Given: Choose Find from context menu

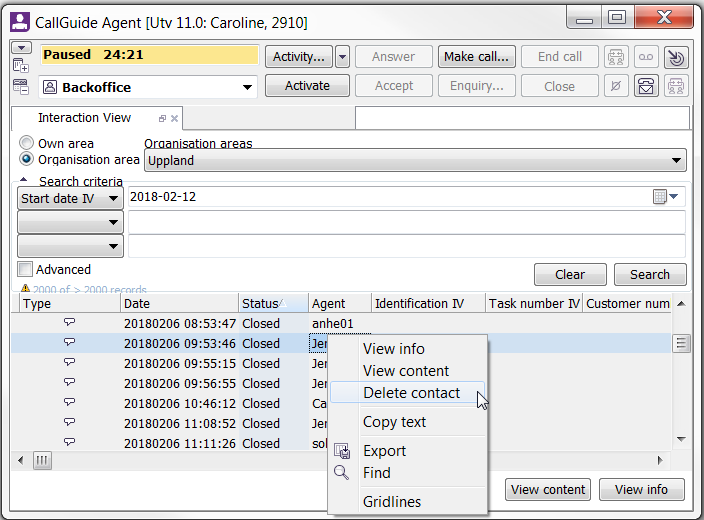Looking at the screenshot, I should coord(377,473).
